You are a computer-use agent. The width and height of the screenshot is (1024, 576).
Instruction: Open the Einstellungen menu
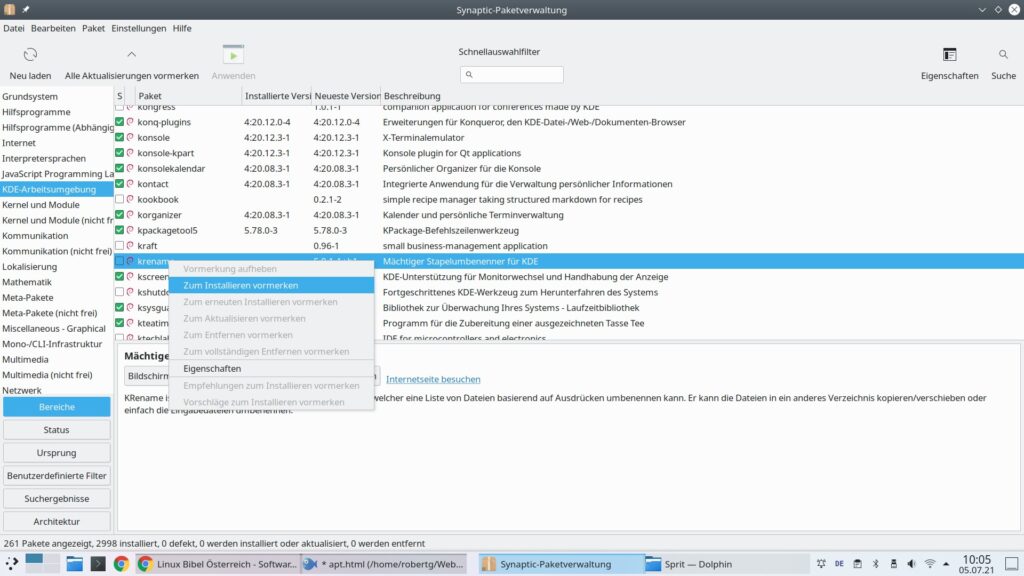click(138, 28)
